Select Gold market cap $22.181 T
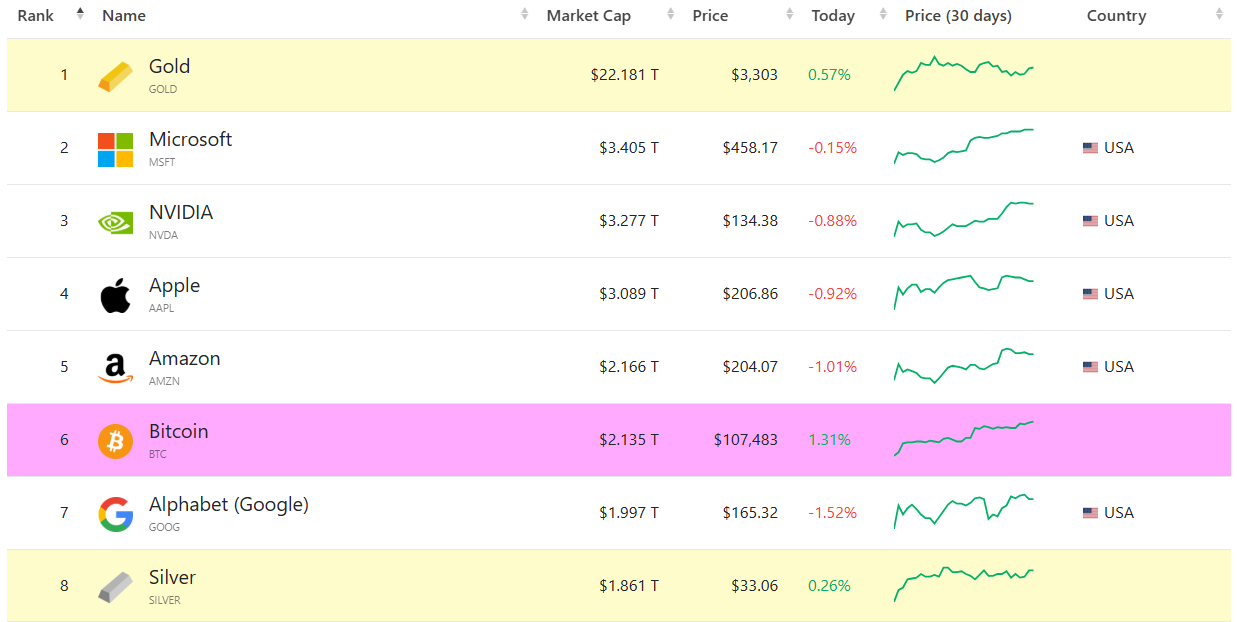Viewport: 1237px width, 622px height. [x=624, y=75]
